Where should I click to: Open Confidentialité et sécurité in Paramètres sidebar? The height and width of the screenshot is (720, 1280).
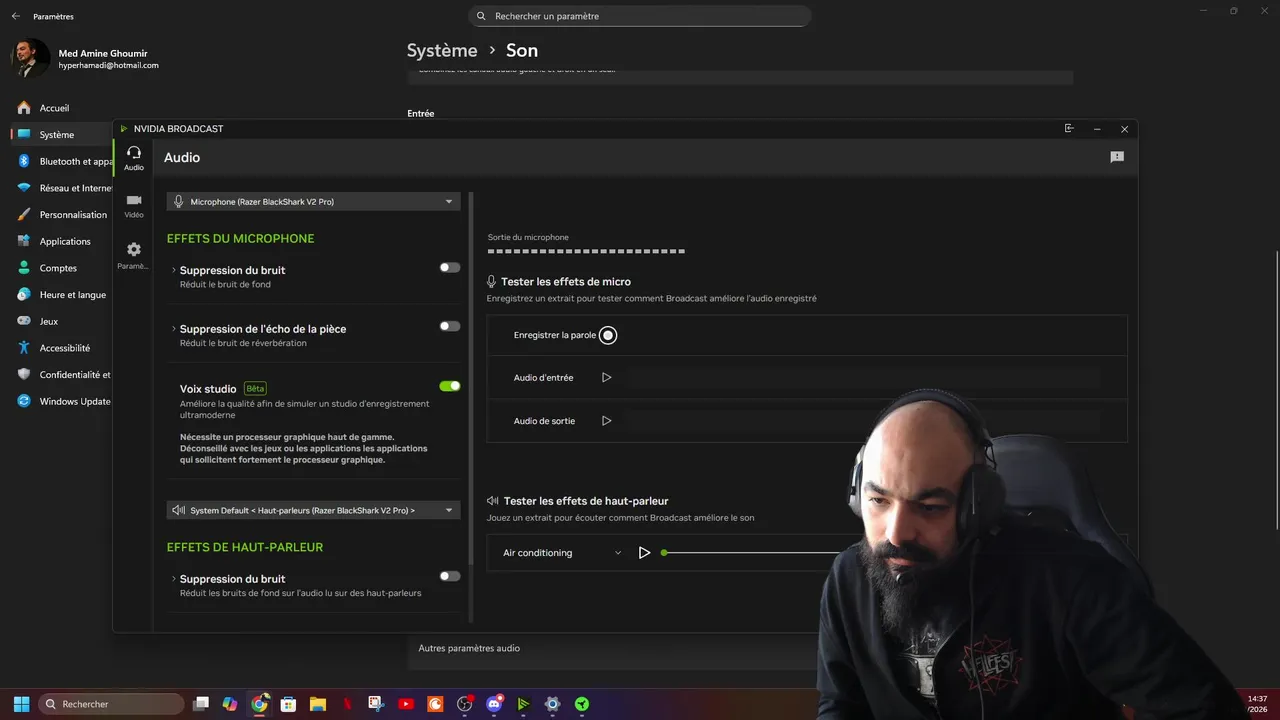click(x=61, y=375)
